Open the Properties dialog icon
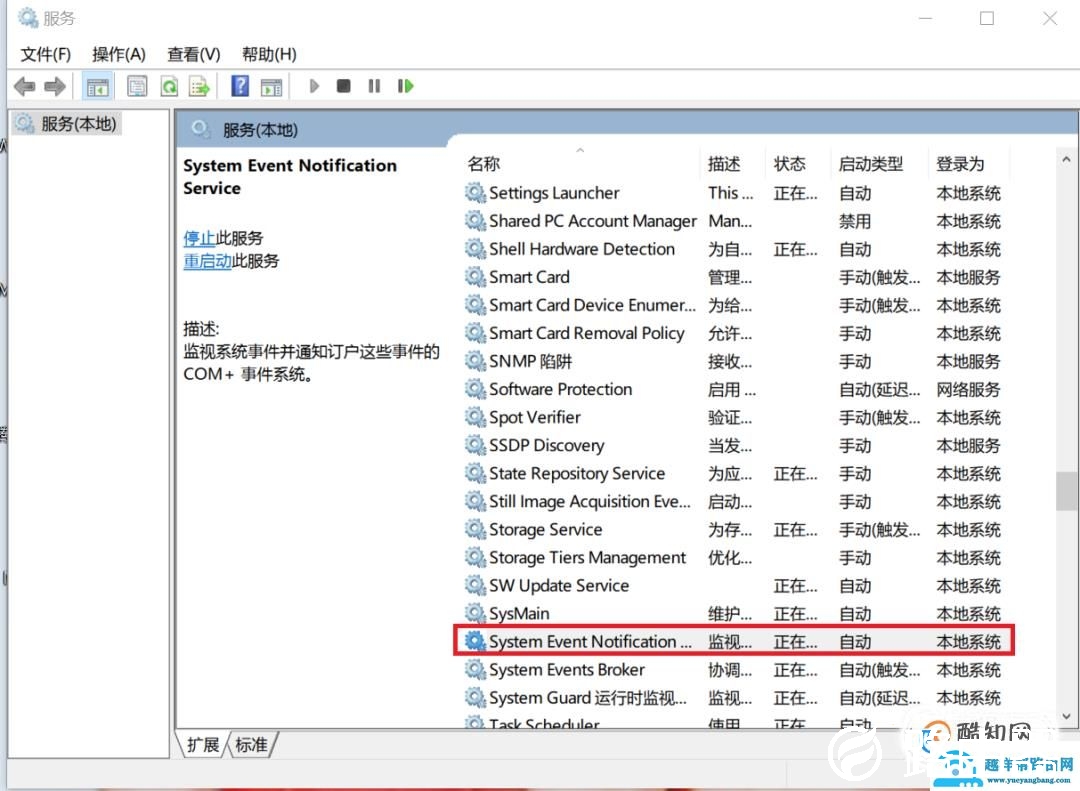 [x=137, y=86]
